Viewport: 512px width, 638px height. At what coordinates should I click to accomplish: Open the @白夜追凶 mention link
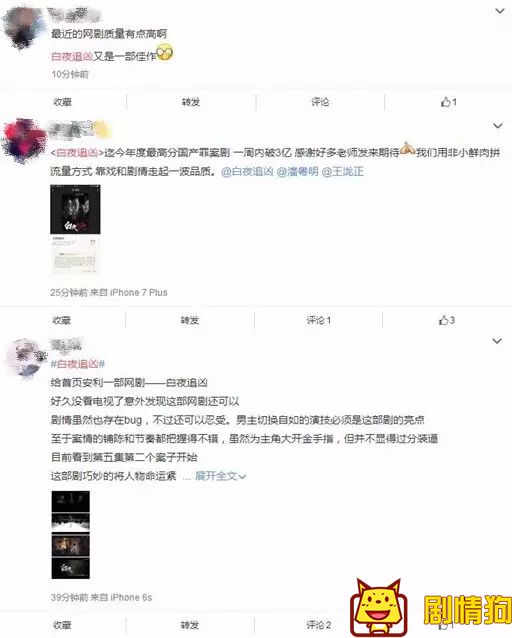(247, 171)
